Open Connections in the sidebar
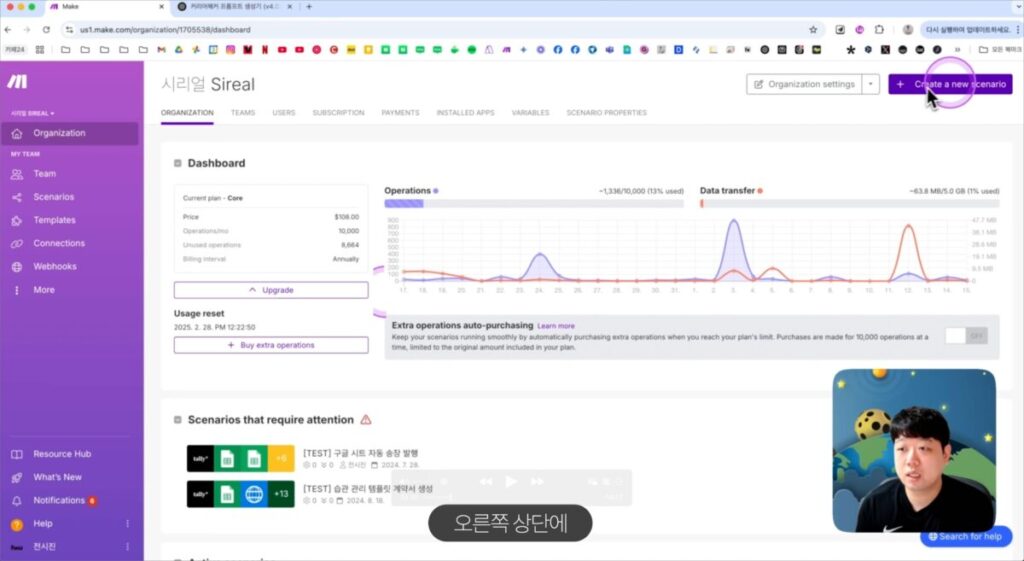 [x=59, y=243]
